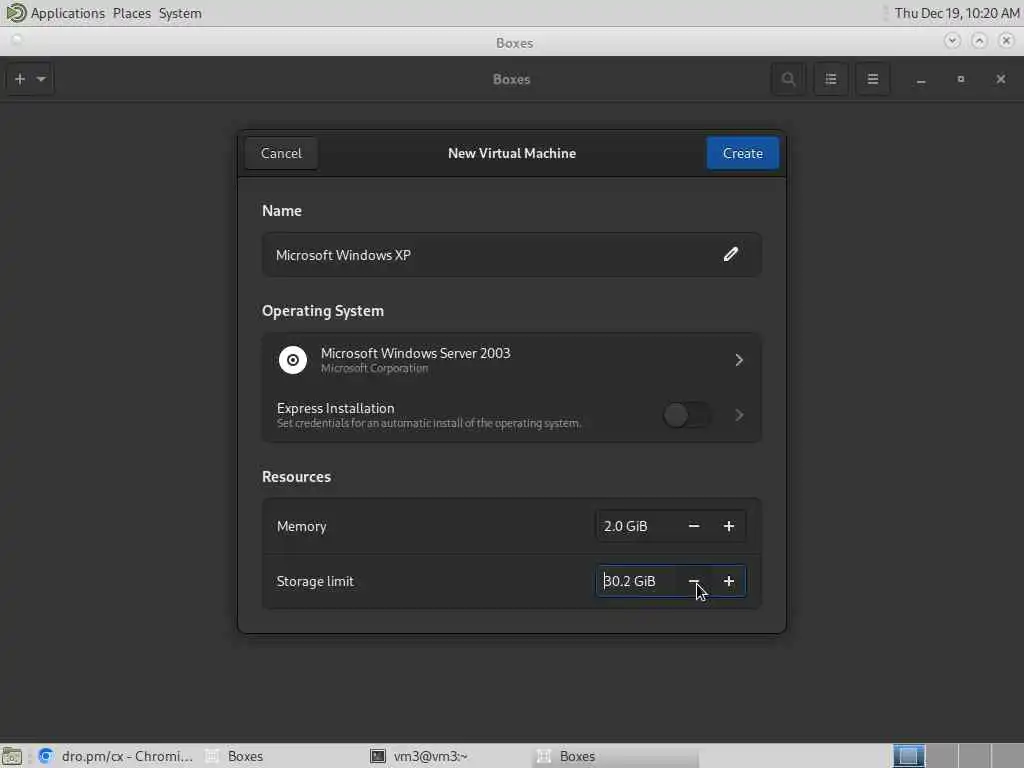Image resolution: width=1024 pixels, height=768 pixels.
Task: Click the Resources heading
Action: (x=296, y=476)
